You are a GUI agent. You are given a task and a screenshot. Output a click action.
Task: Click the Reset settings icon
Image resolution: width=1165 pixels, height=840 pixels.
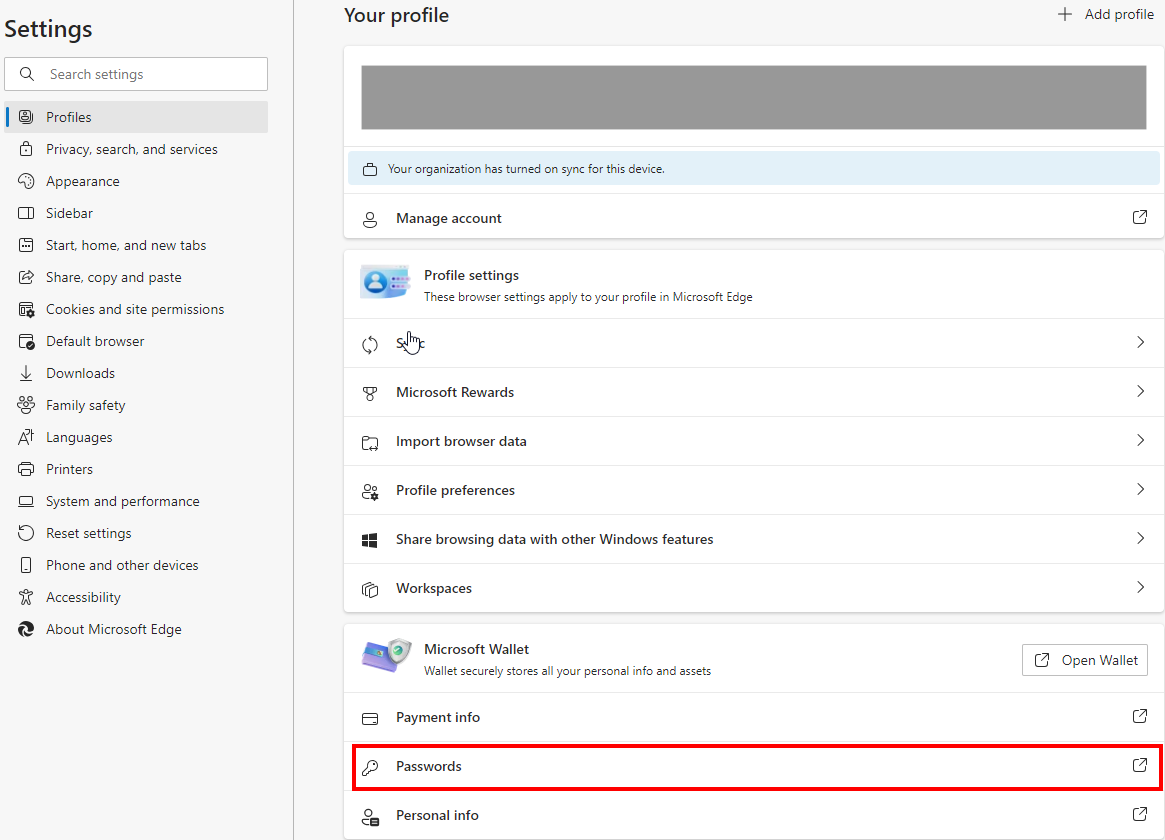point(26,533)
